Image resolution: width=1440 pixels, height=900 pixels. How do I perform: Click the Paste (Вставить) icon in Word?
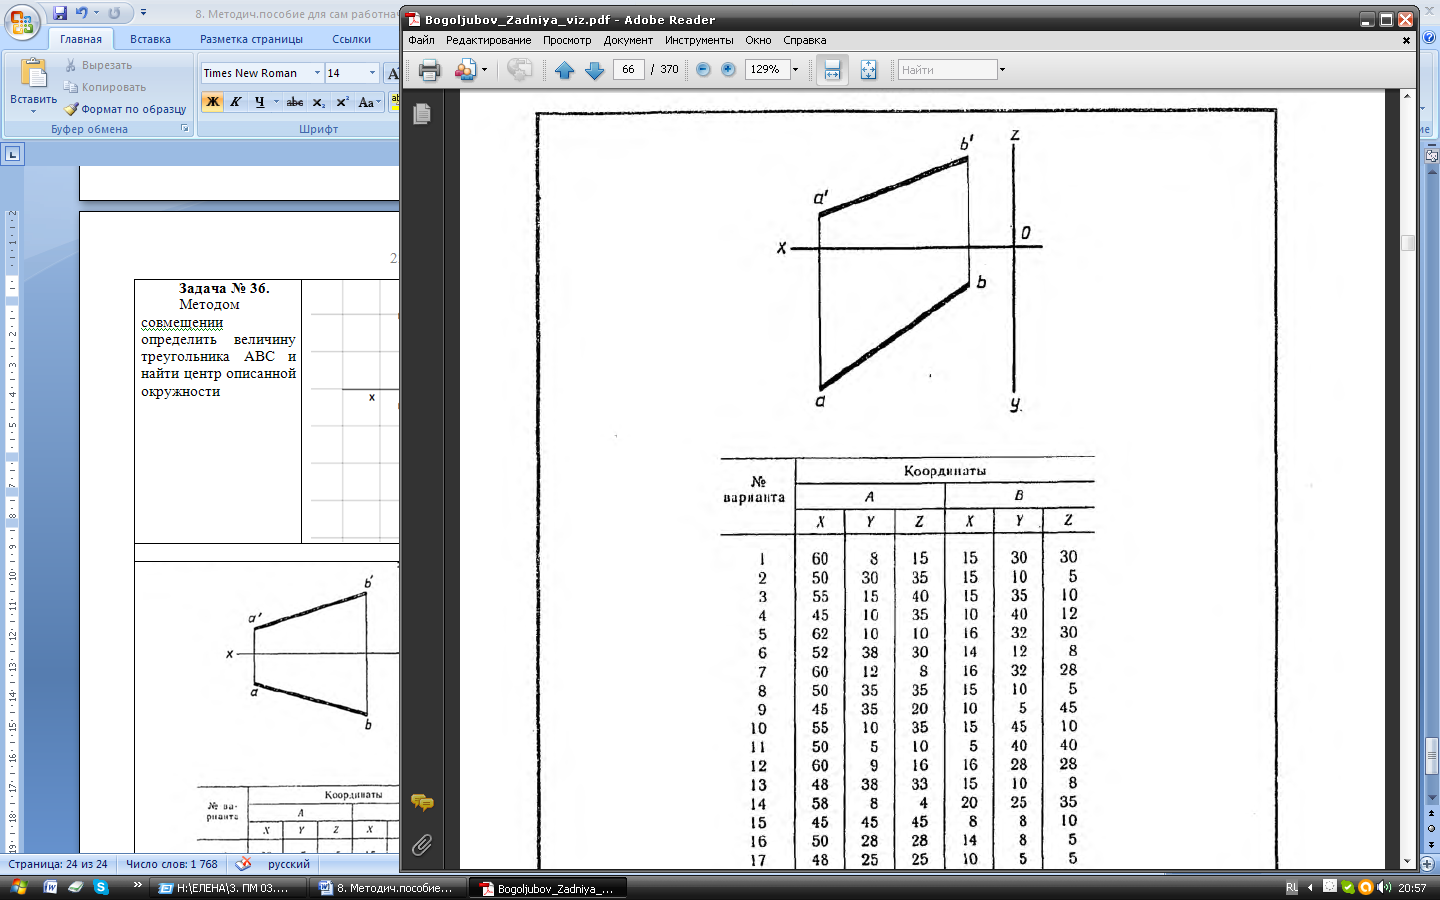(x=33, y=73)
